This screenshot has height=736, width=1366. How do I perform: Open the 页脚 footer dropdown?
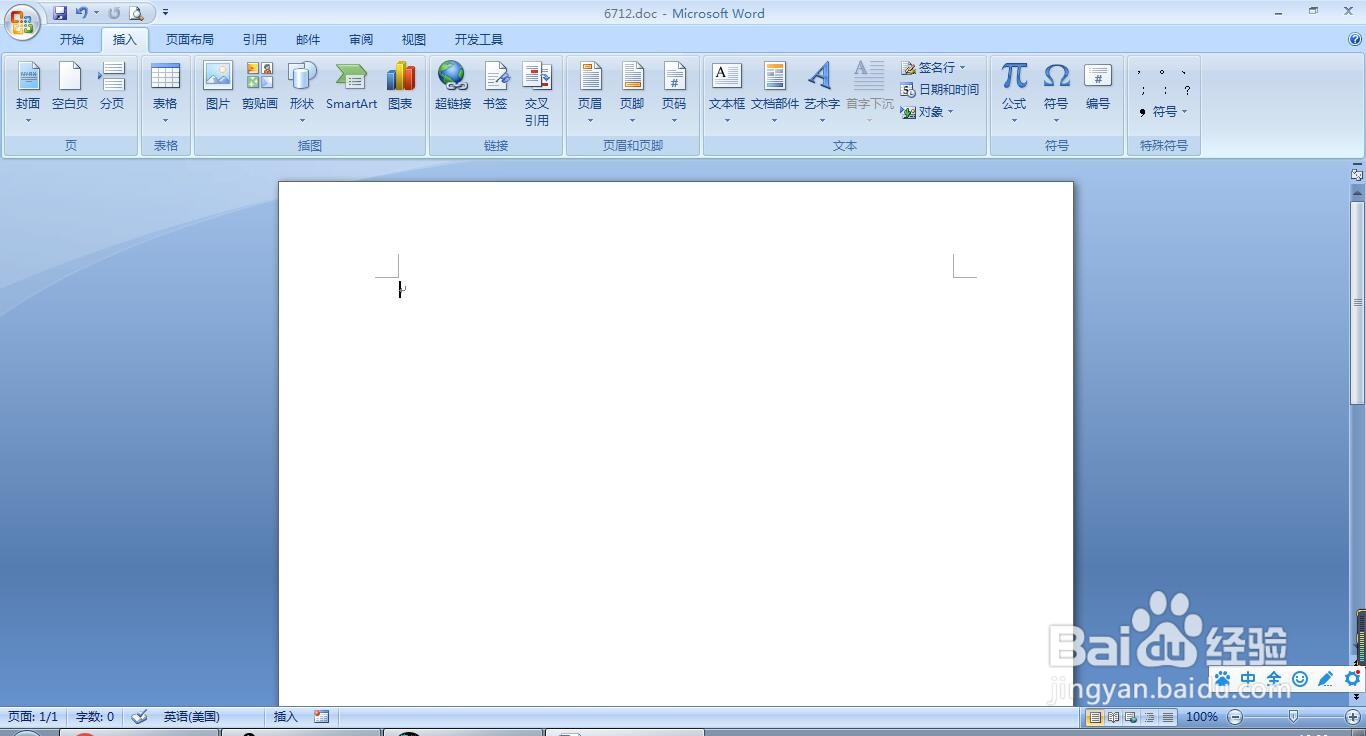[632, 93]
